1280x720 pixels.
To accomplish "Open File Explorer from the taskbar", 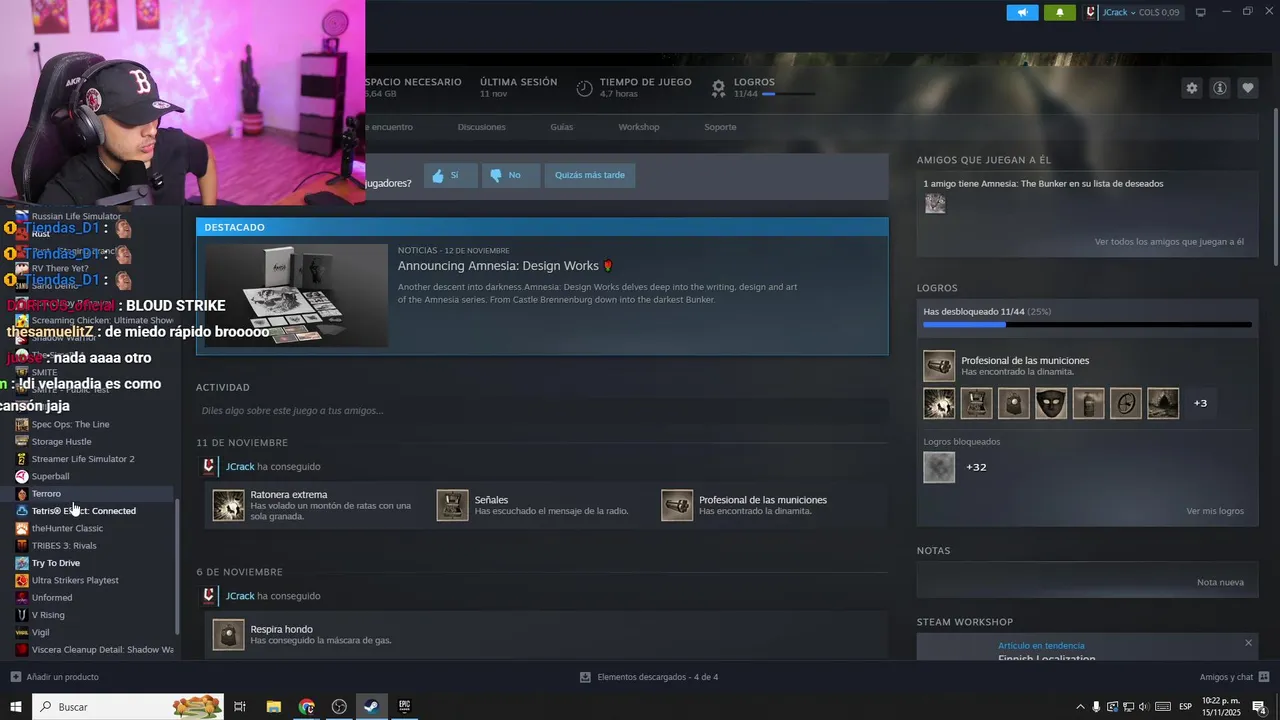I will [x=273, y=707].
